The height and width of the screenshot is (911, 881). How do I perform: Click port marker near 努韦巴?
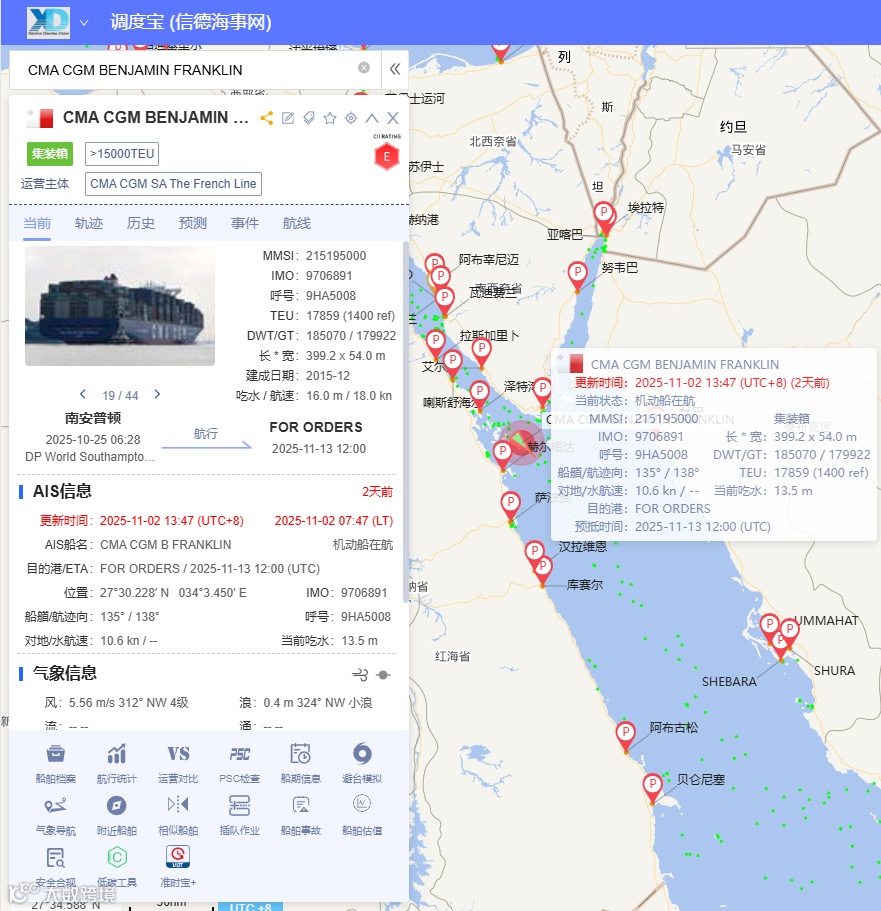(x=577, y=275)
